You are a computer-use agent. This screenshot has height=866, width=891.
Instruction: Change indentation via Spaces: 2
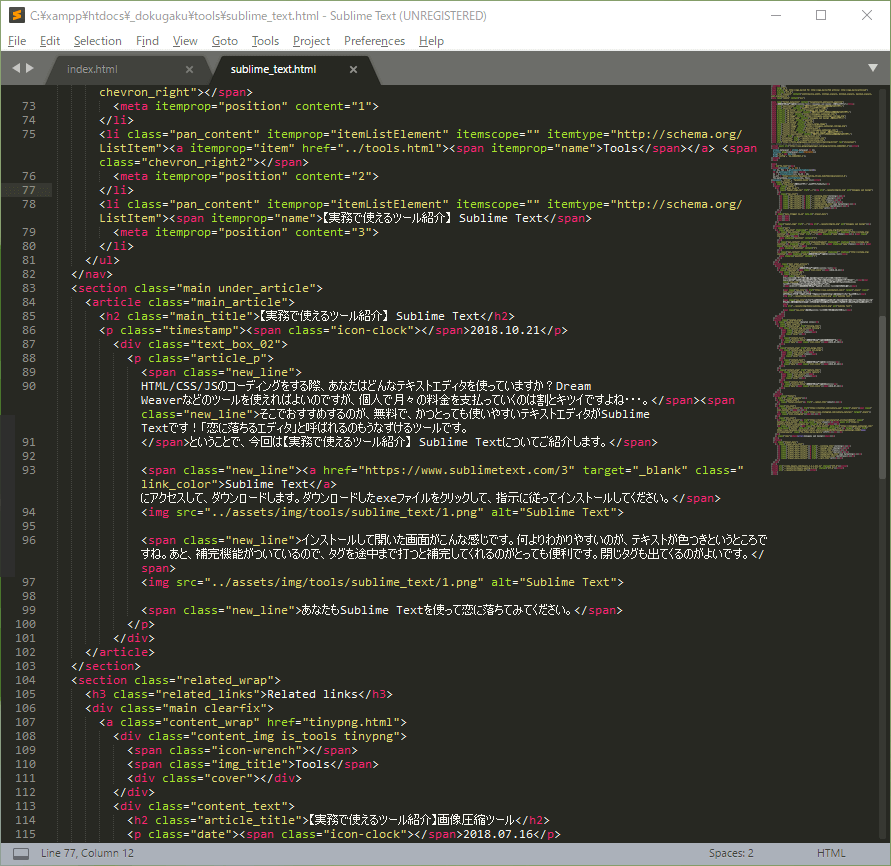731,853
